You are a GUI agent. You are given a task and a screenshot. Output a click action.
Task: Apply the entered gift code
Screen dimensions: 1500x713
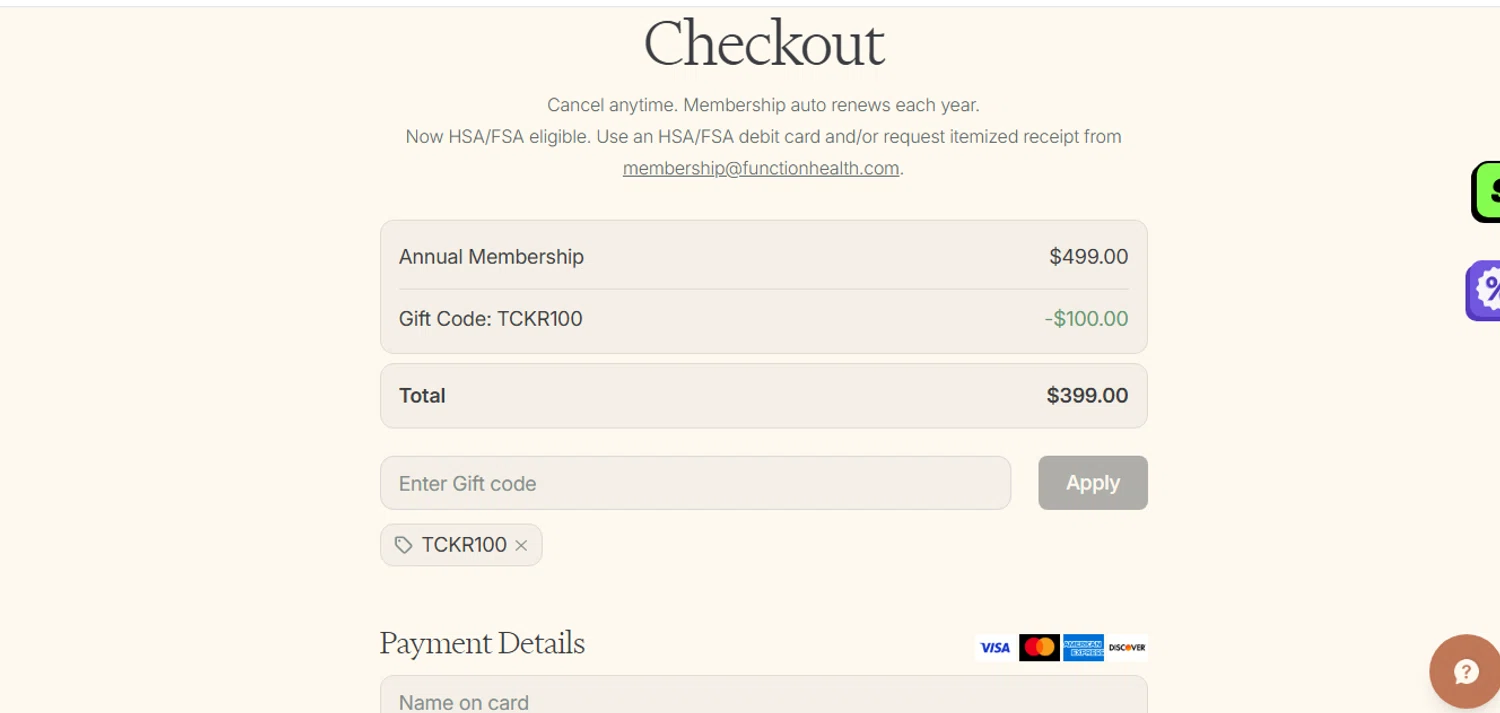pyautogui.click(x=1093, y=483)
